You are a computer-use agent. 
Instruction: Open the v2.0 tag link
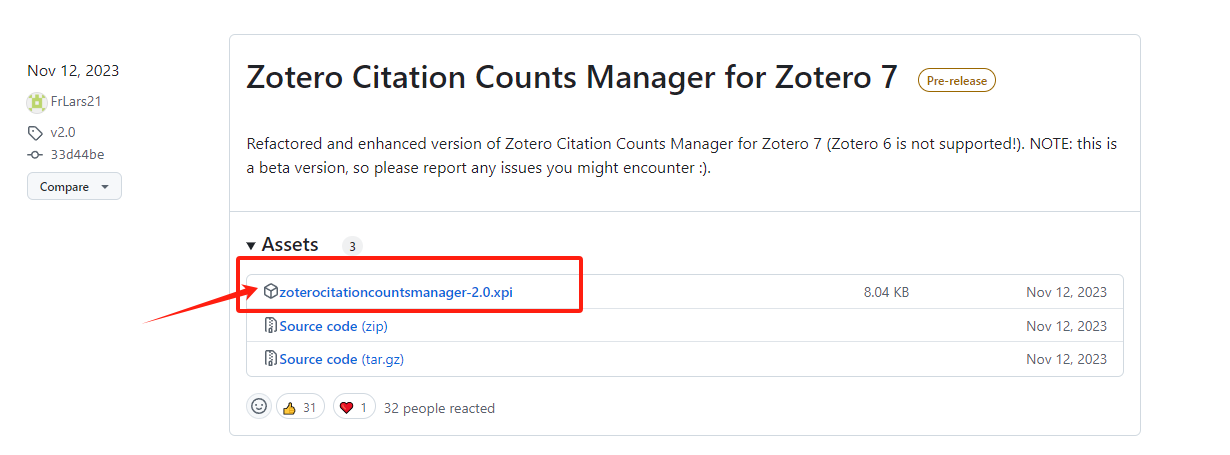63,132
